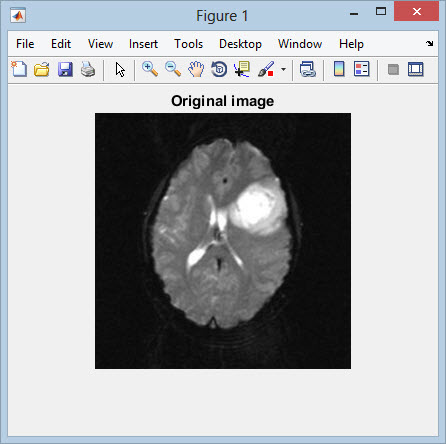
Task: Select the Zoom In magnifier tool
Action: tap(150, 69)
